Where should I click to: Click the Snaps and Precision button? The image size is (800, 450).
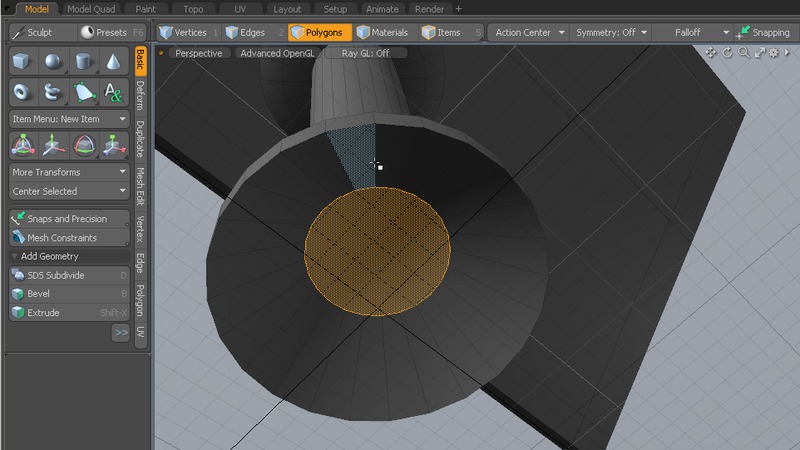coord(69,219)
